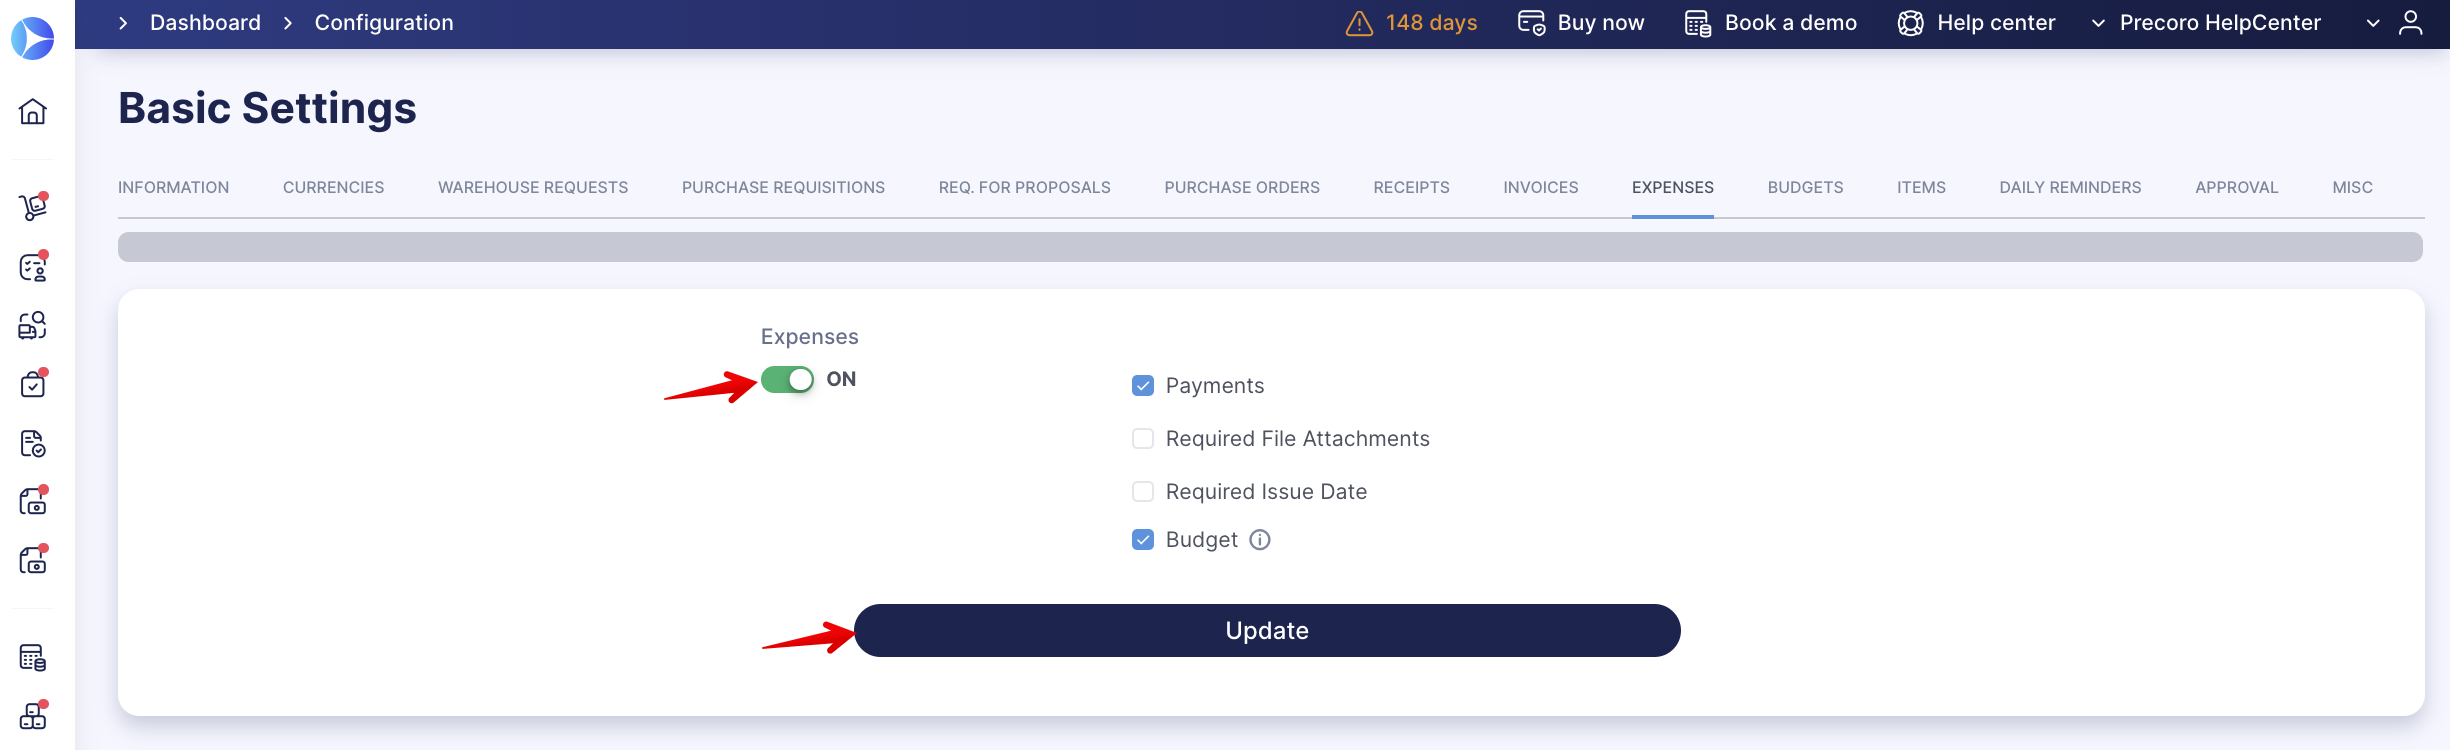Check the Required Issue Date option
This screenshot has height=750, width=2450.
(x=1143, y=492)
